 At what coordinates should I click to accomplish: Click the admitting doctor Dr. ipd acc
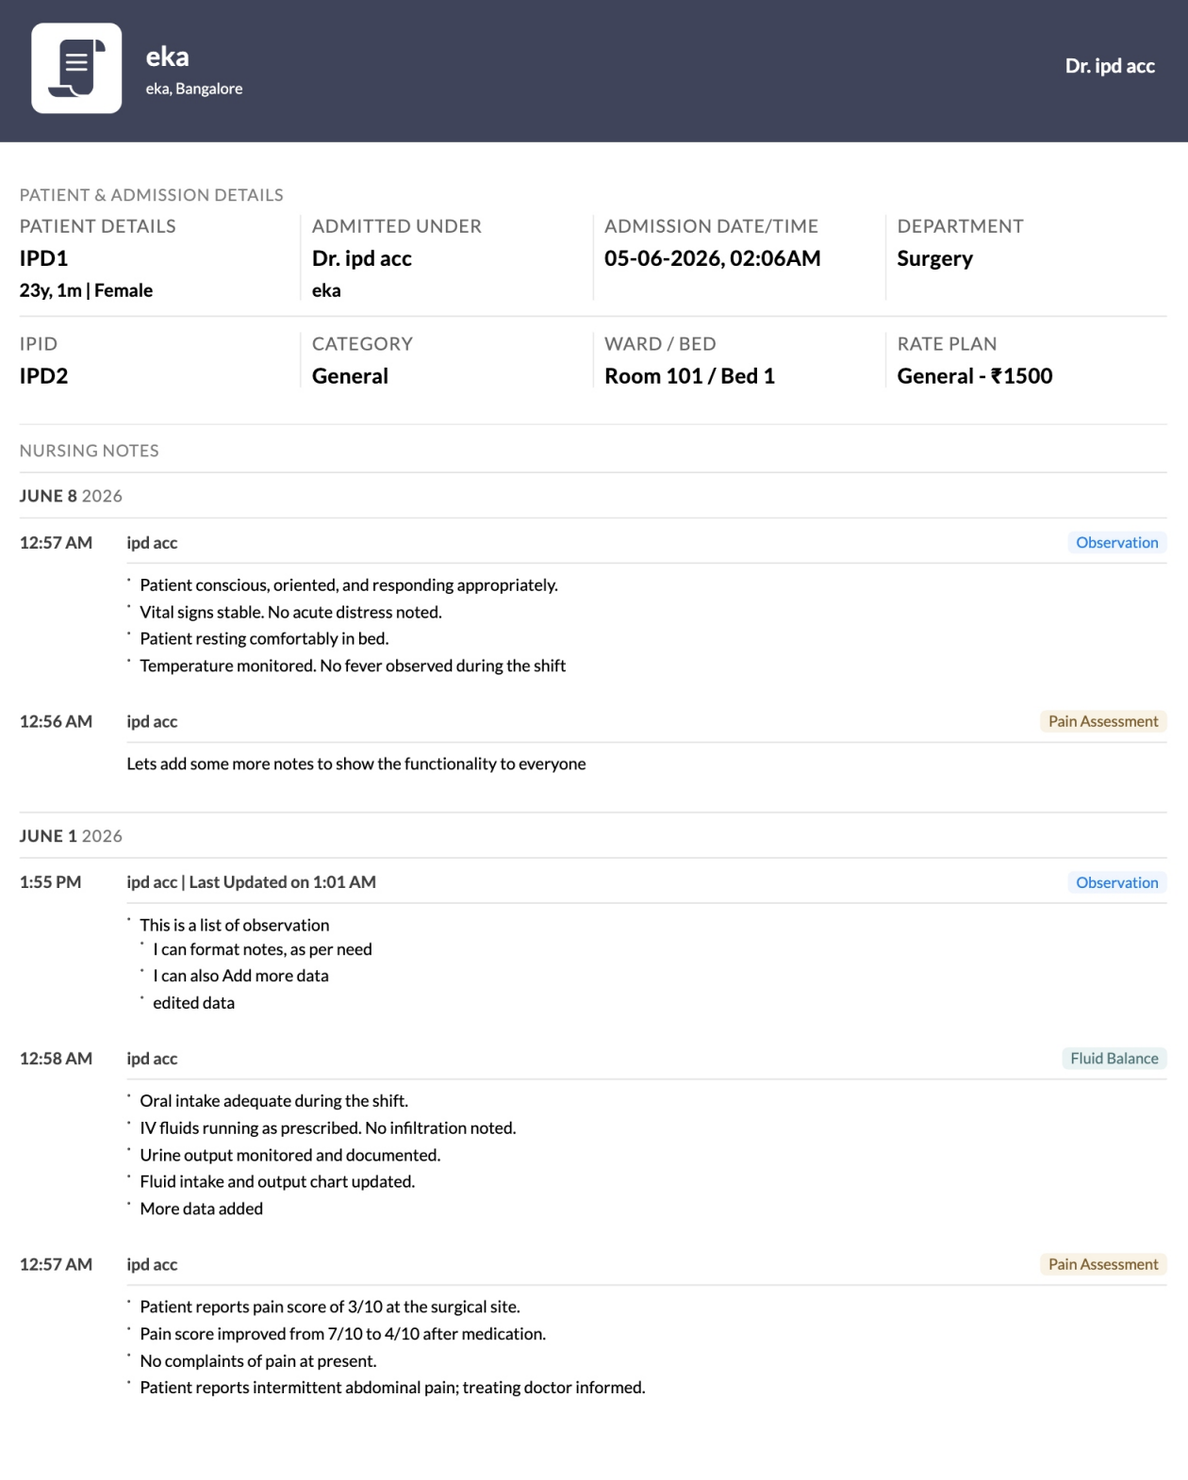coord(362,258)
